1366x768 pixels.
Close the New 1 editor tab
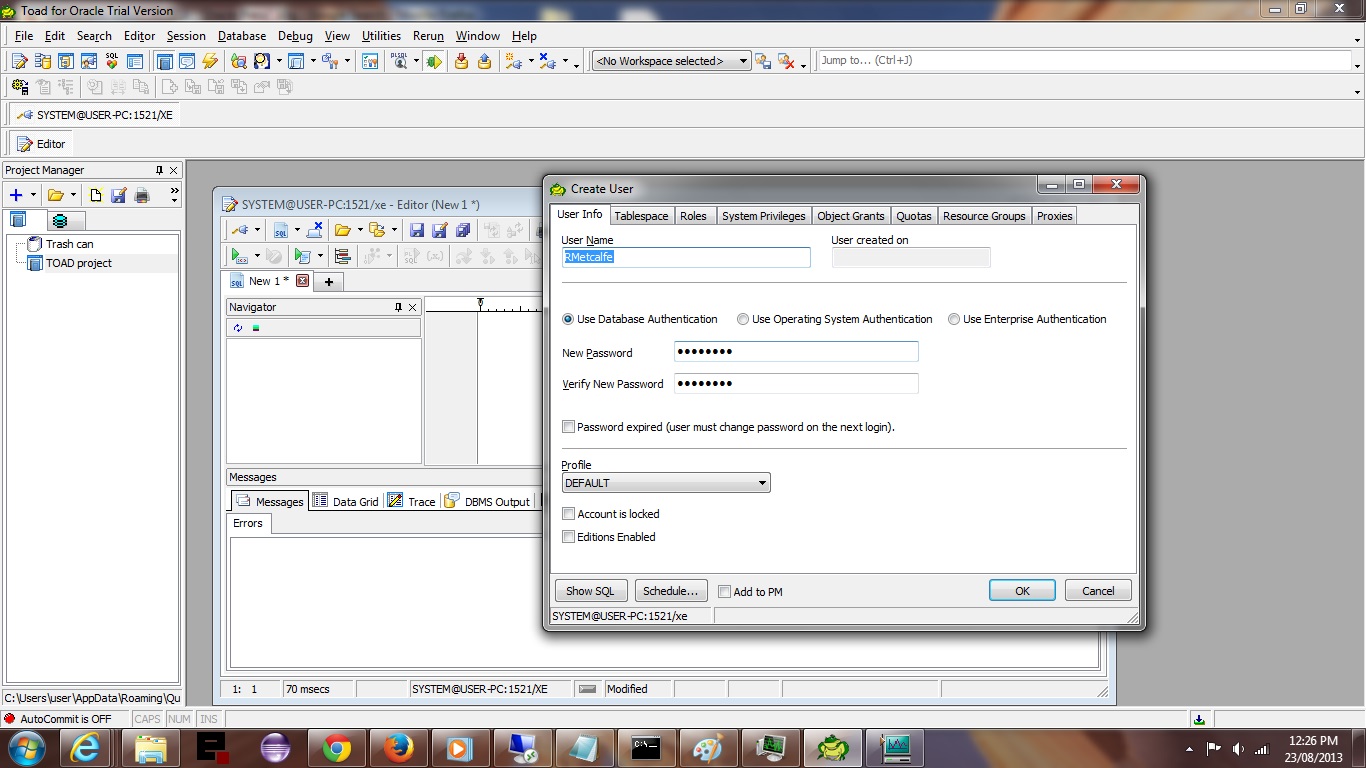(302, 281)
